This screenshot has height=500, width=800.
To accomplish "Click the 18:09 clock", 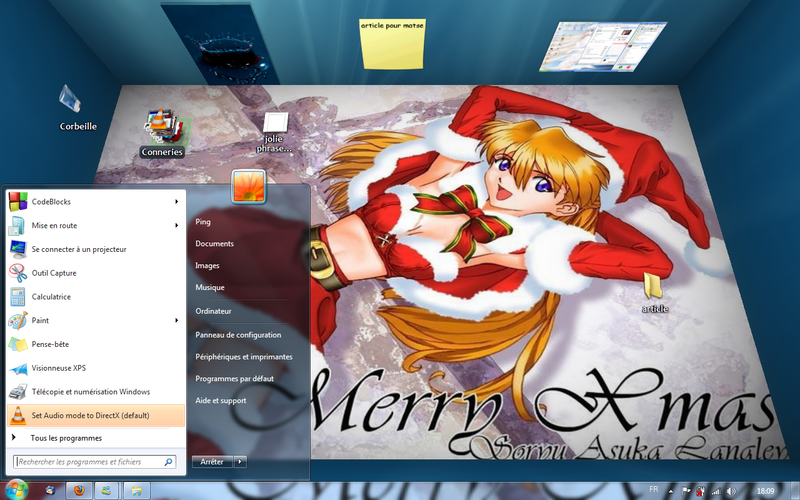I will [x=765, y=491].
